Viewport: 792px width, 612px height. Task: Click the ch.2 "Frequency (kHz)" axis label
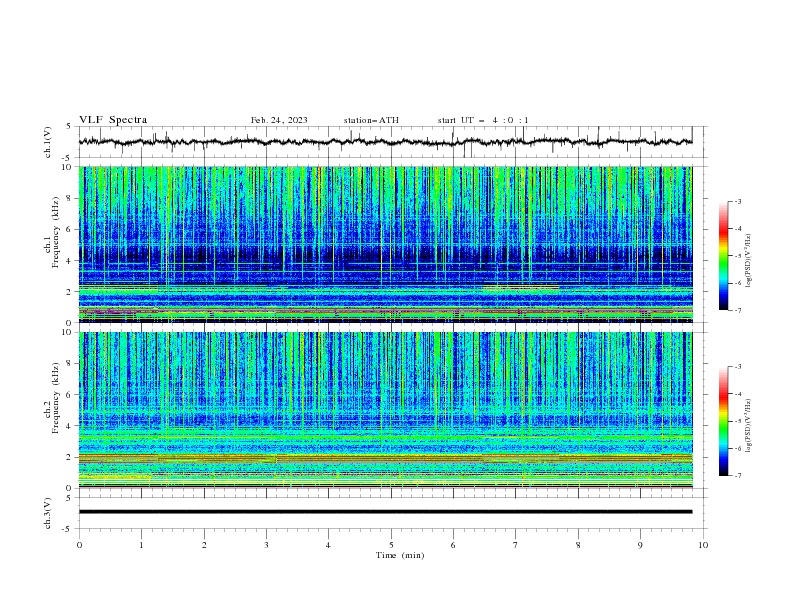tap(55, 398)
